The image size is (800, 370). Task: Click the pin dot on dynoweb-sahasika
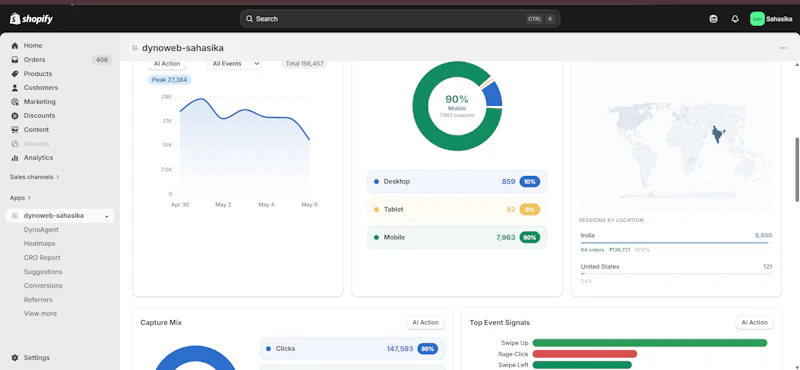coord(107,216)
